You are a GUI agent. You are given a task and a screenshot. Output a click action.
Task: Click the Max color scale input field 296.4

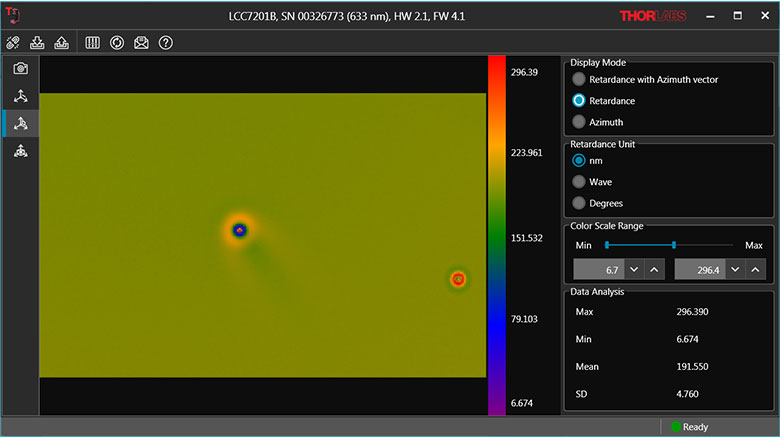click(700, 270)
